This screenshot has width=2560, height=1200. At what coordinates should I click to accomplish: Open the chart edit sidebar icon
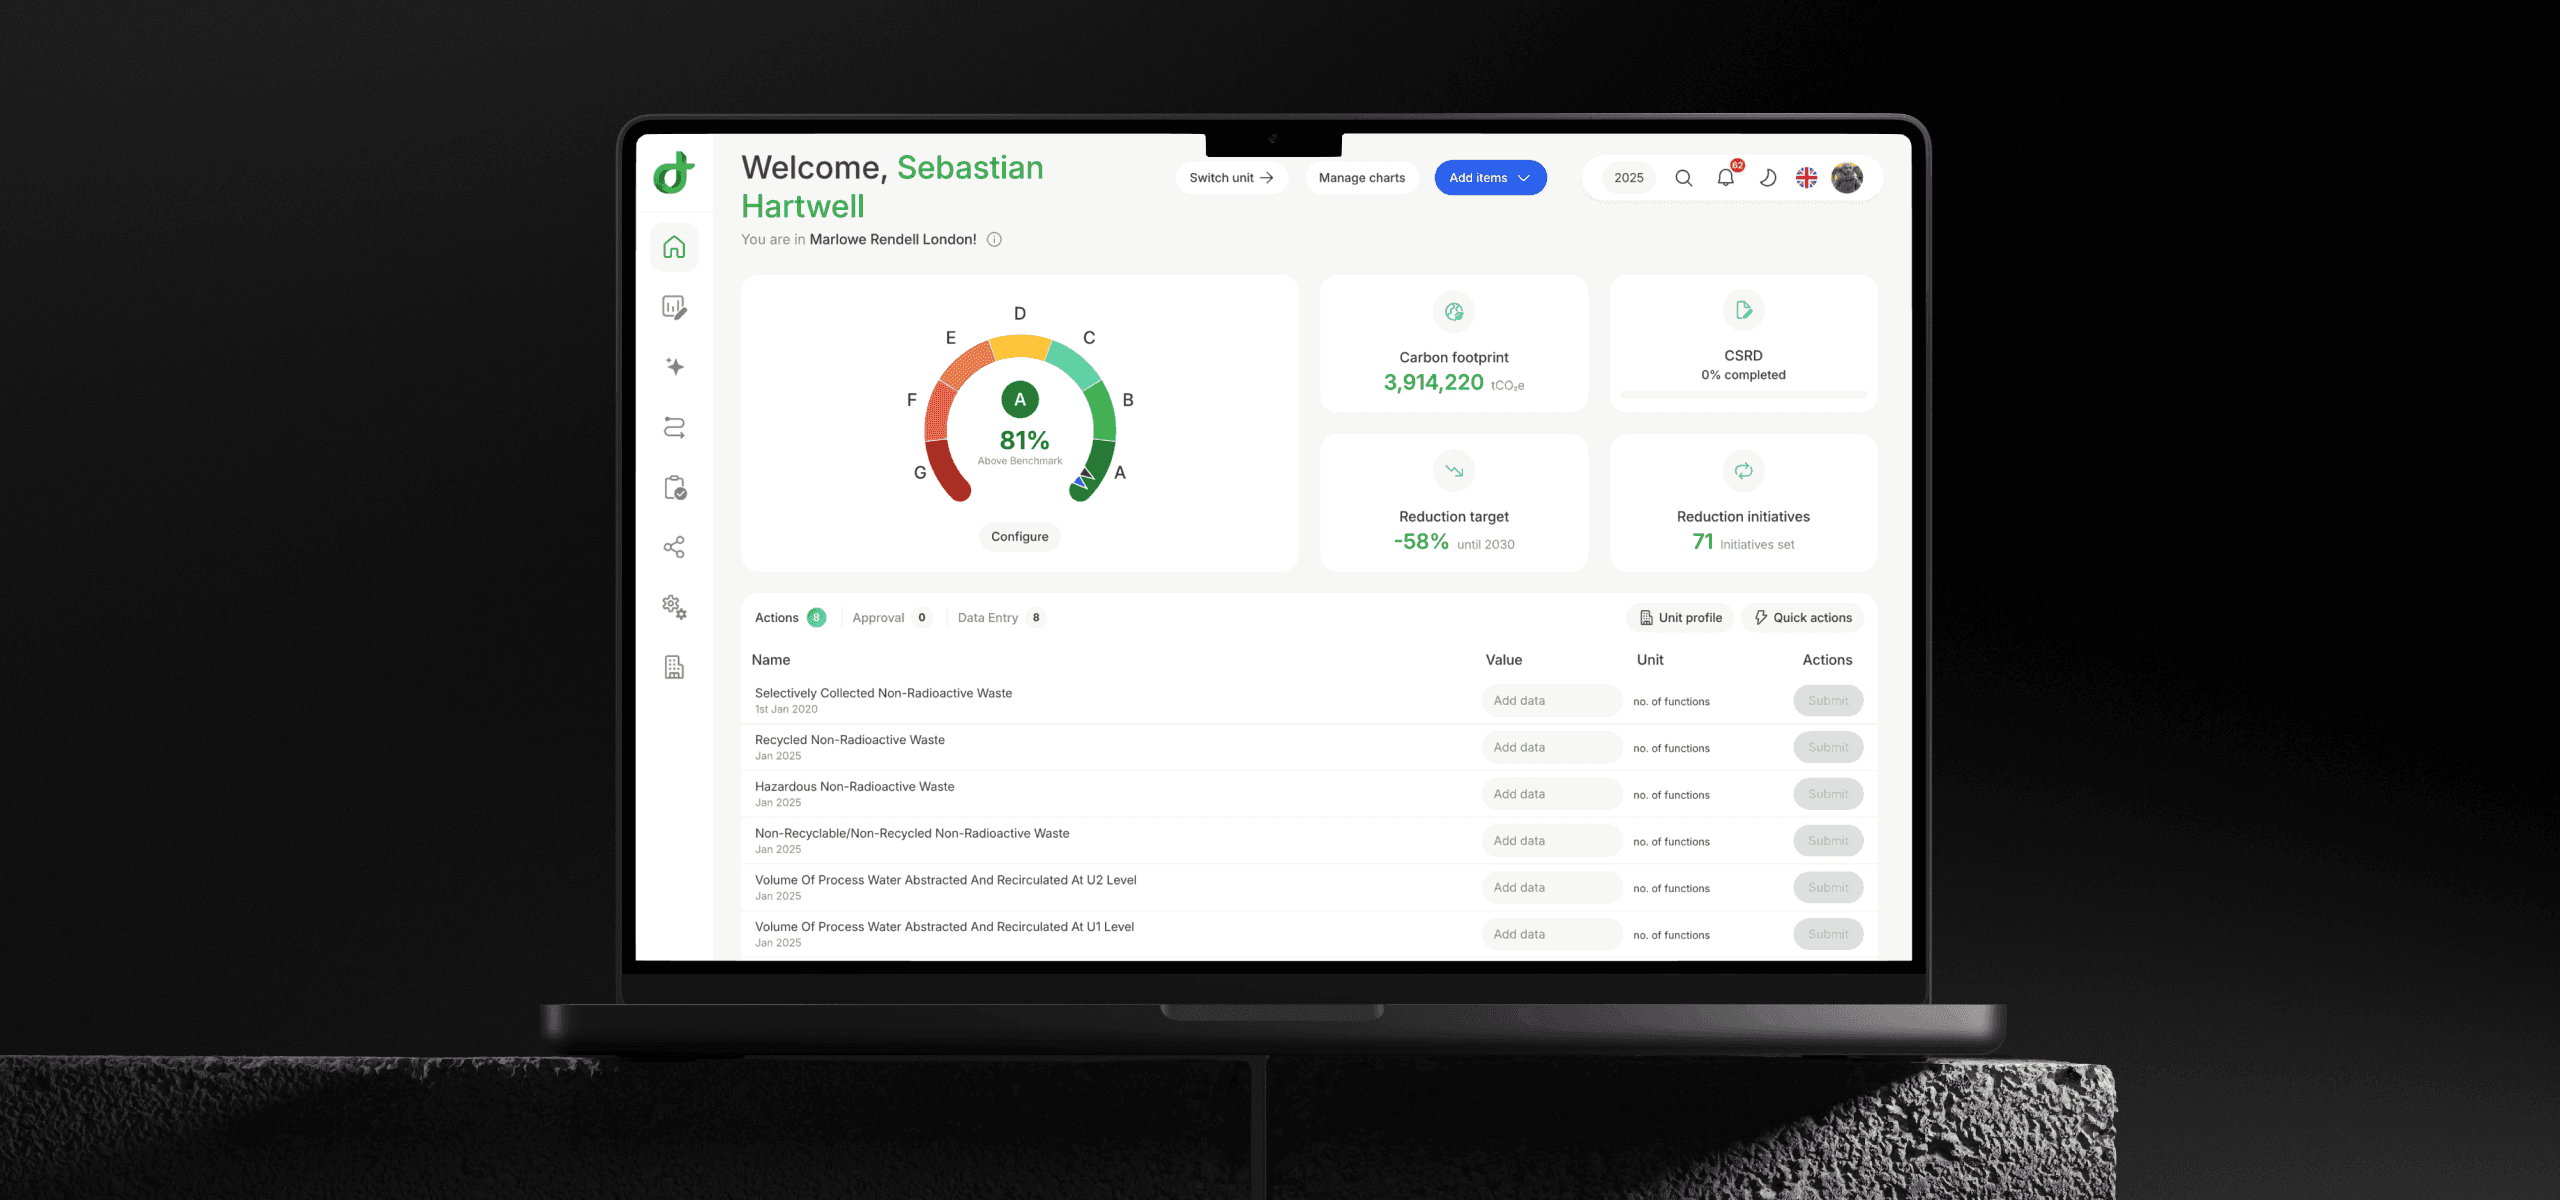click(x=674, y=307)
